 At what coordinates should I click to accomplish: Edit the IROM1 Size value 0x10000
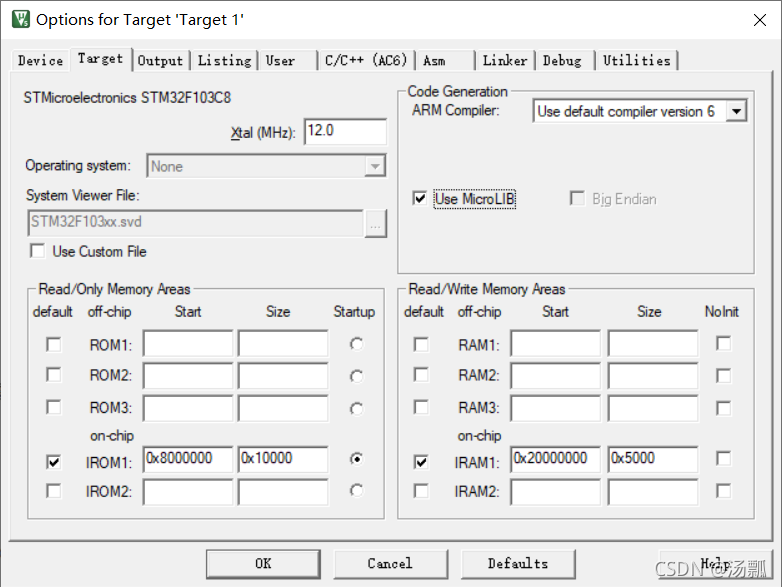283,459
